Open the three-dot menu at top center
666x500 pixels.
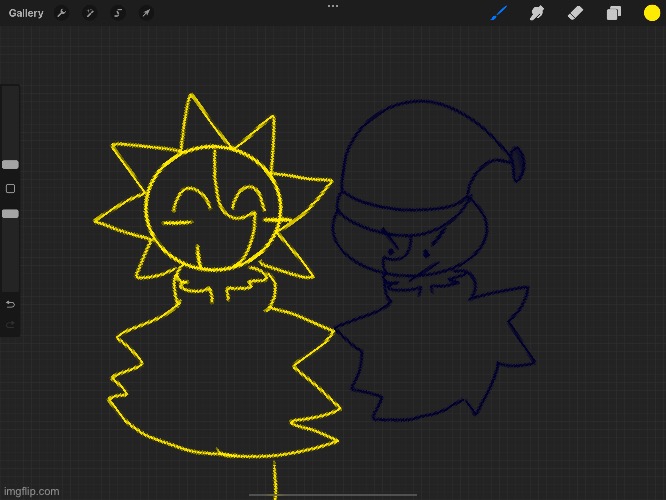pyautogui.click(x=333, y=6)
